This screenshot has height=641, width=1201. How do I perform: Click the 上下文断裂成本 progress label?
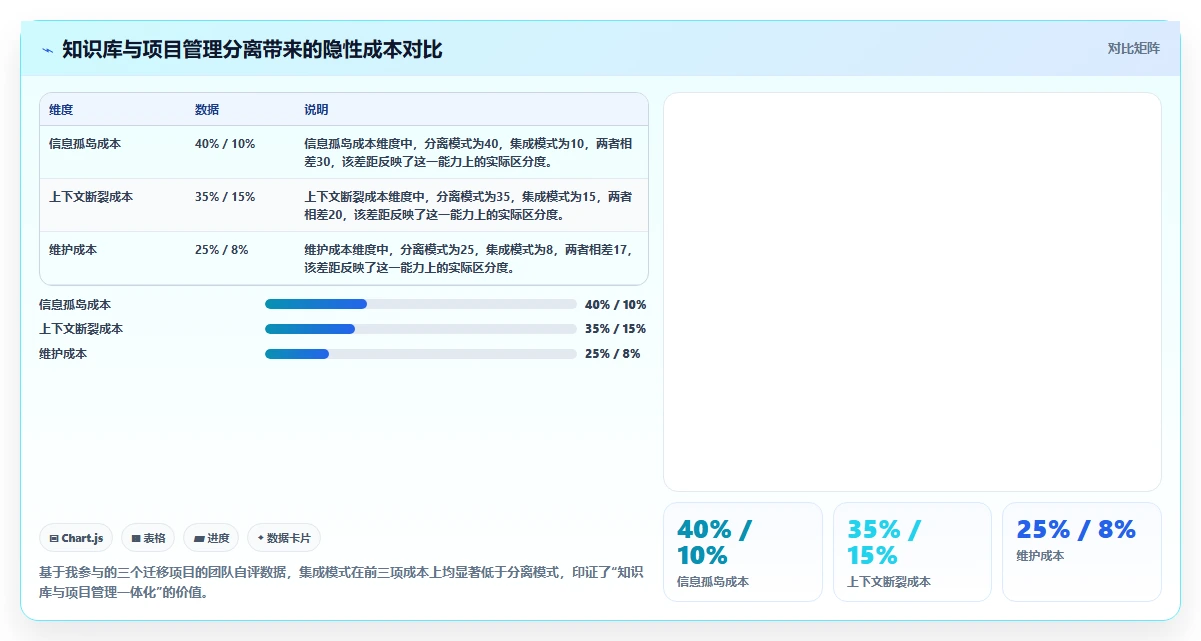[x=81, y=329]
